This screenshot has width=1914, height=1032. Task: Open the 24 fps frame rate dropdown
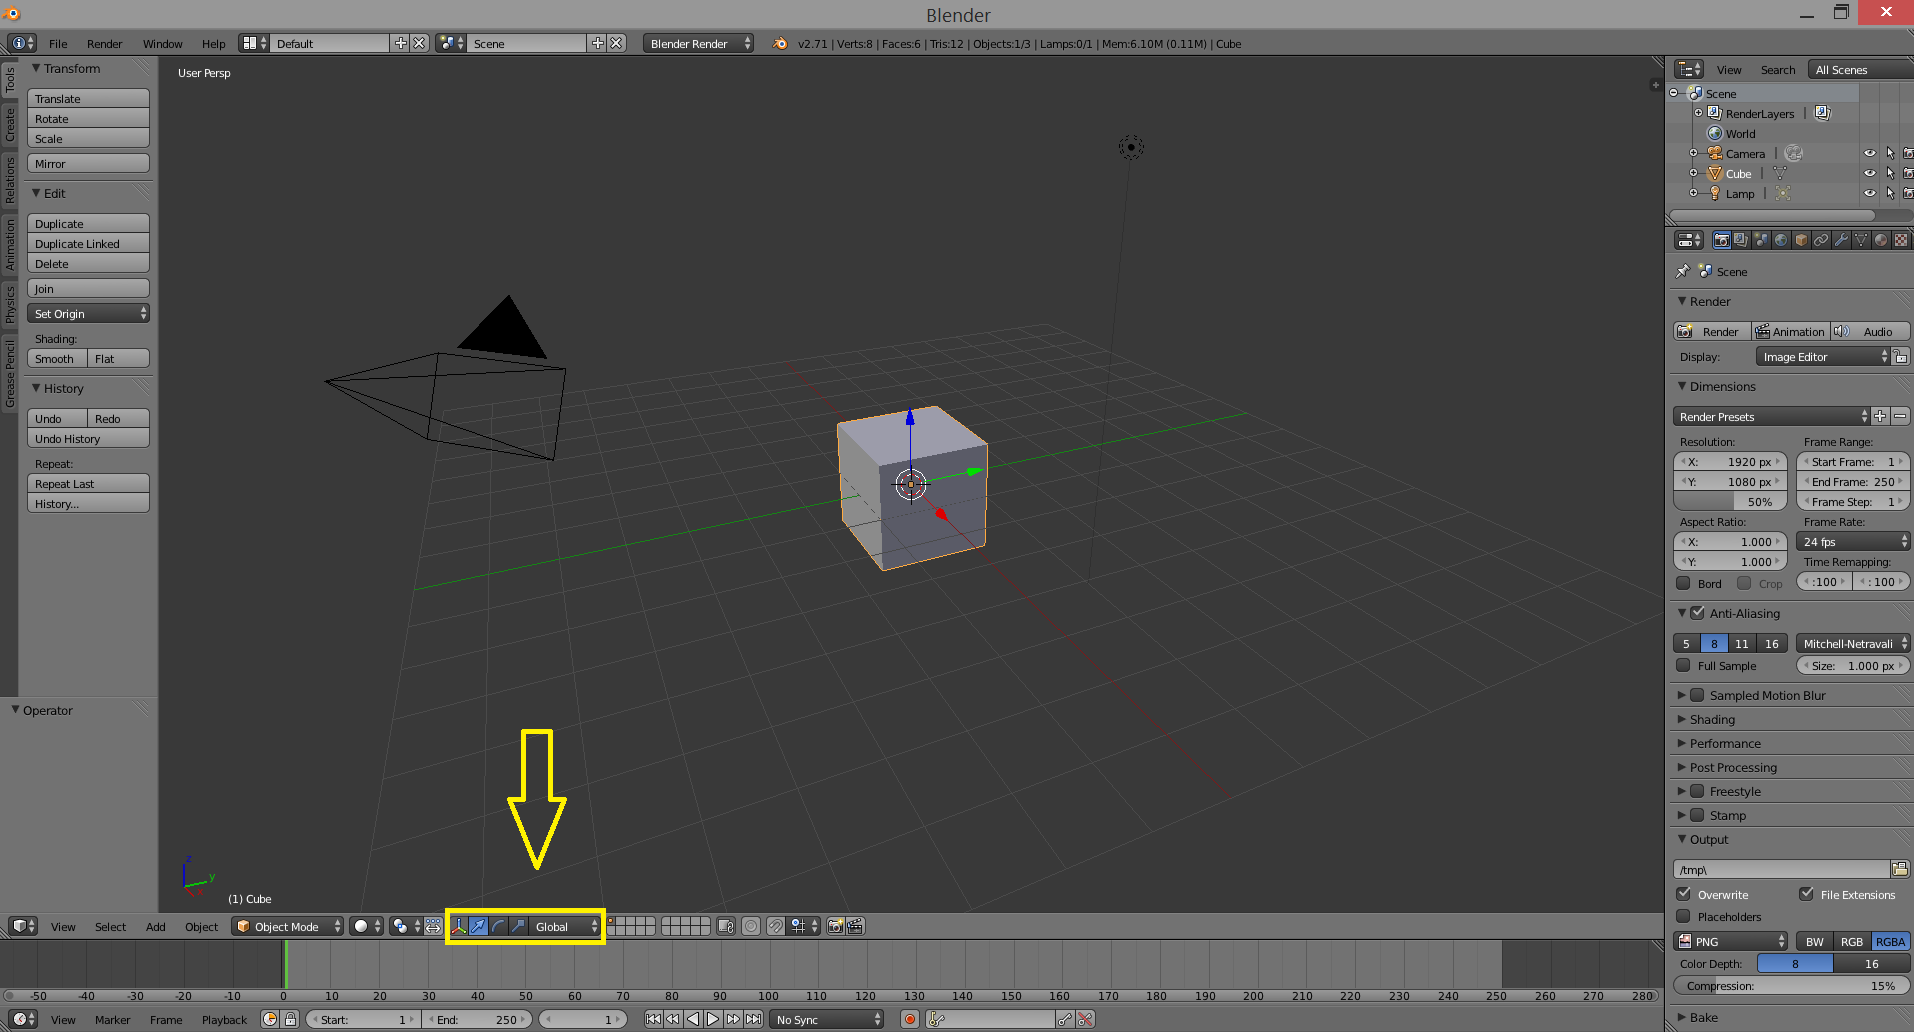pyautogui.click(x=1853, y=542)
